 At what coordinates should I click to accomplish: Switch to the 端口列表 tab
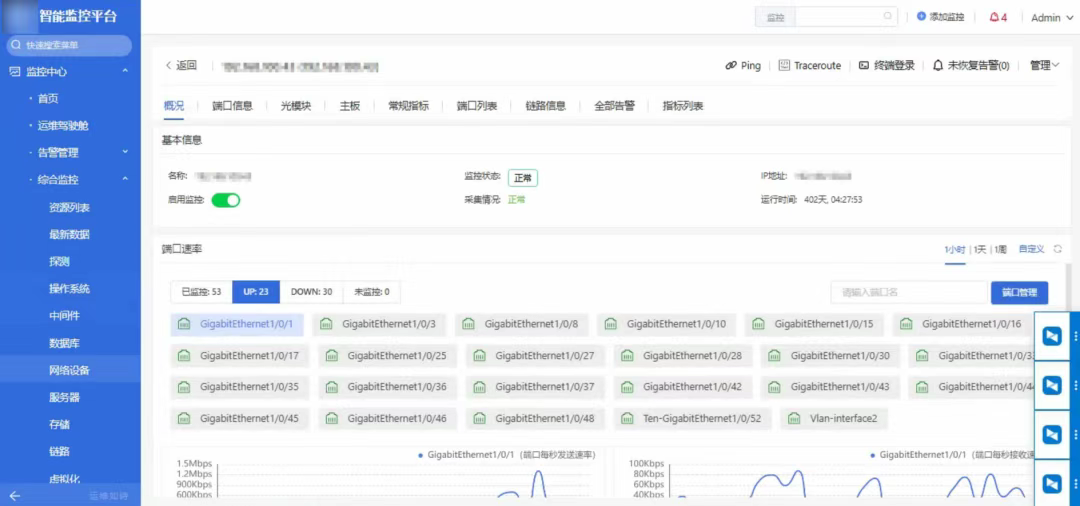pyautogui.click(x=477, y=106)
